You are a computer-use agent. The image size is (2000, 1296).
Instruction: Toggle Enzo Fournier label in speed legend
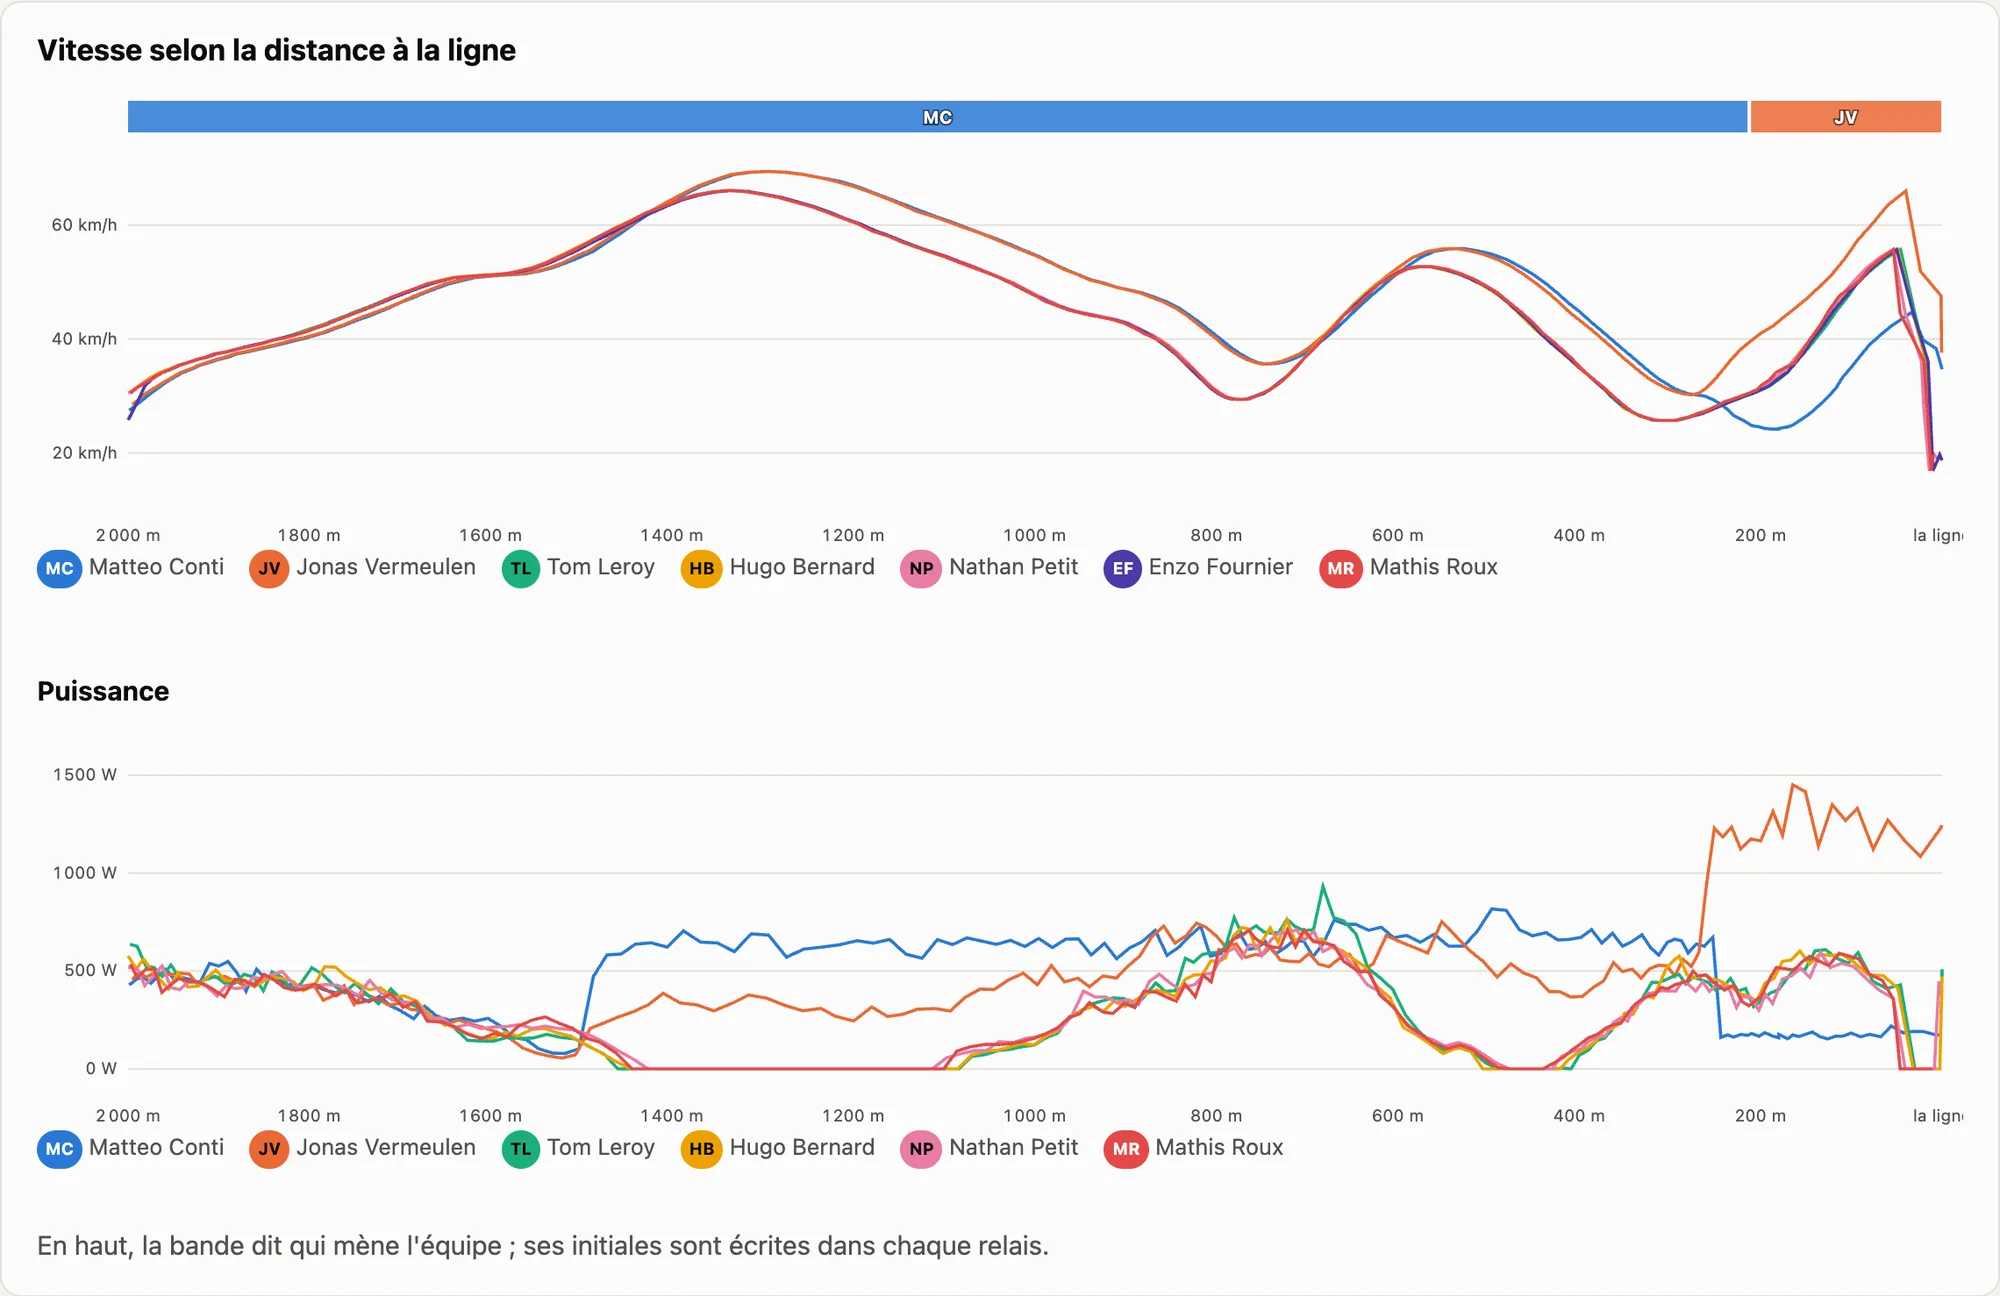click(1221, 567)
